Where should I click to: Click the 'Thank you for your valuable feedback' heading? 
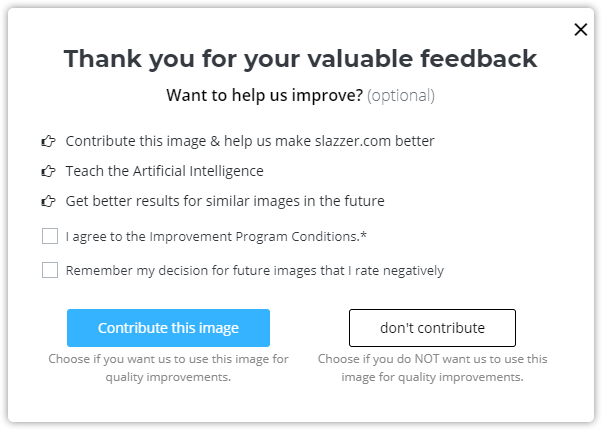click(300, 59)
